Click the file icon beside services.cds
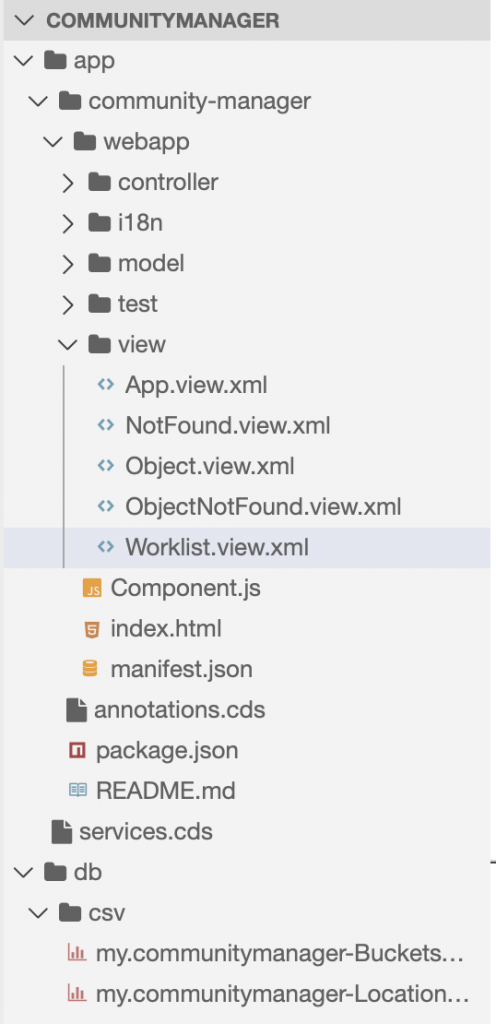The width and height of the screenshot is (496, 1024). [61, 831]
